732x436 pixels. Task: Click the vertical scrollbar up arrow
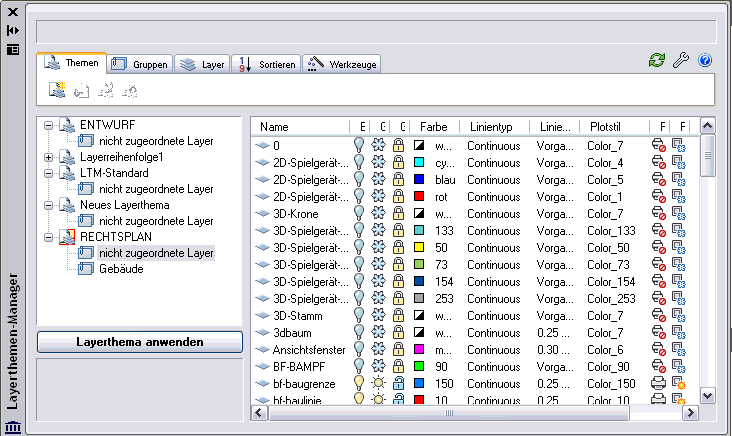pyautogui.click(x=707, y=126)
